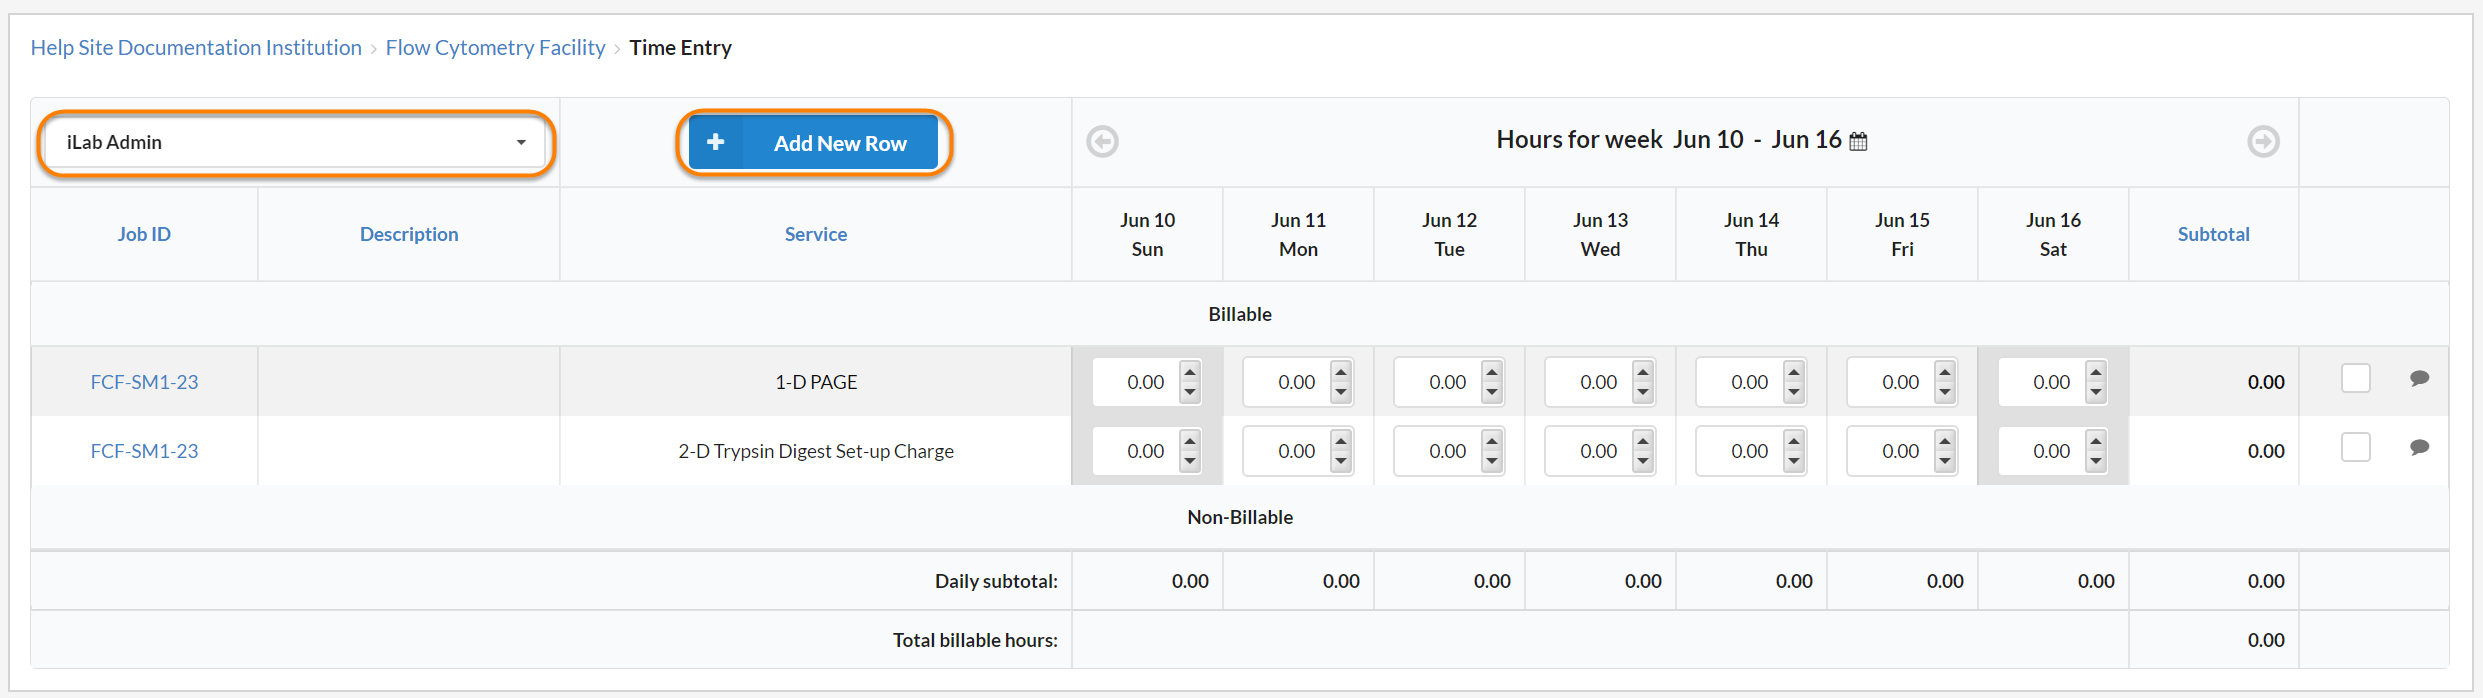Sort by the Subtotal column header

pyautogui.click(x=2213, y=234)
